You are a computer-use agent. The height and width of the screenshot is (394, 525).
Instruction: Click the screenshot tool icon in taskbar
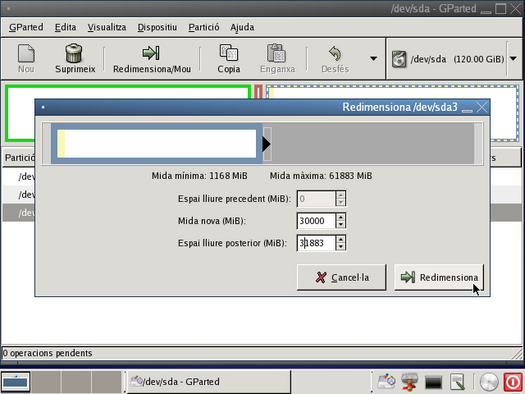[x=386, y=382]
